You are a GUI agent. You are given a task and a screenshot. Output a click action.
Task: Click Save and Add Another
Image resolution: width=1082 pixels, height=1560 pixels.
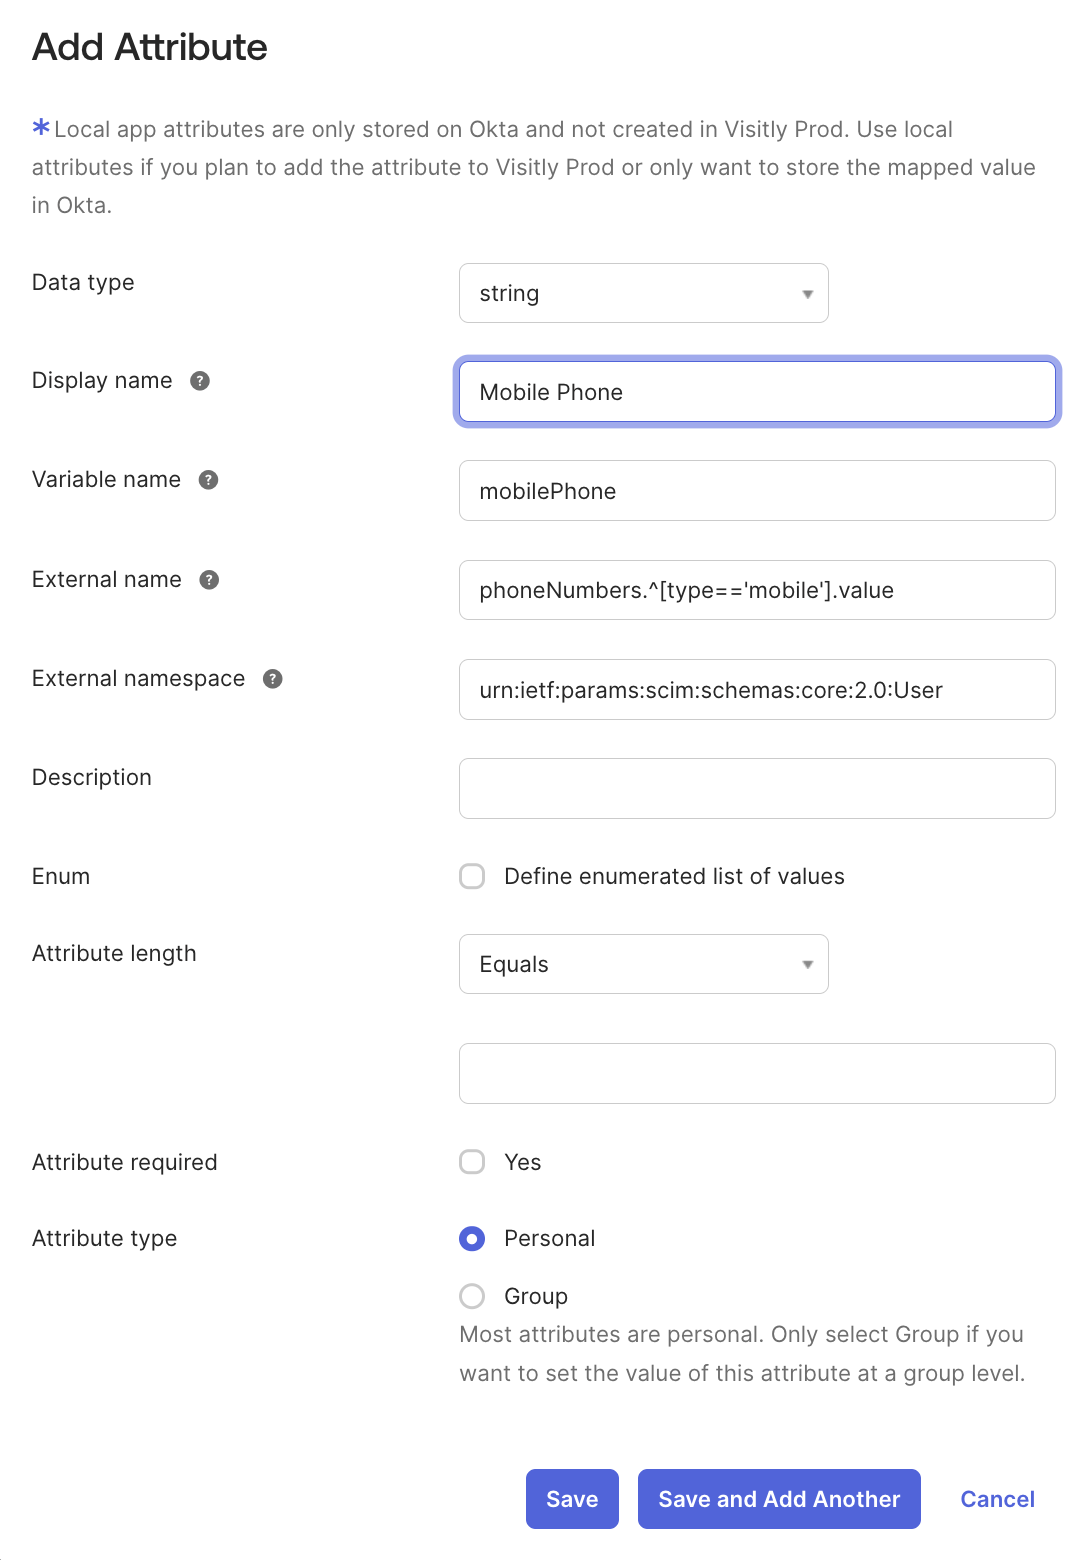click(779, 1499)
